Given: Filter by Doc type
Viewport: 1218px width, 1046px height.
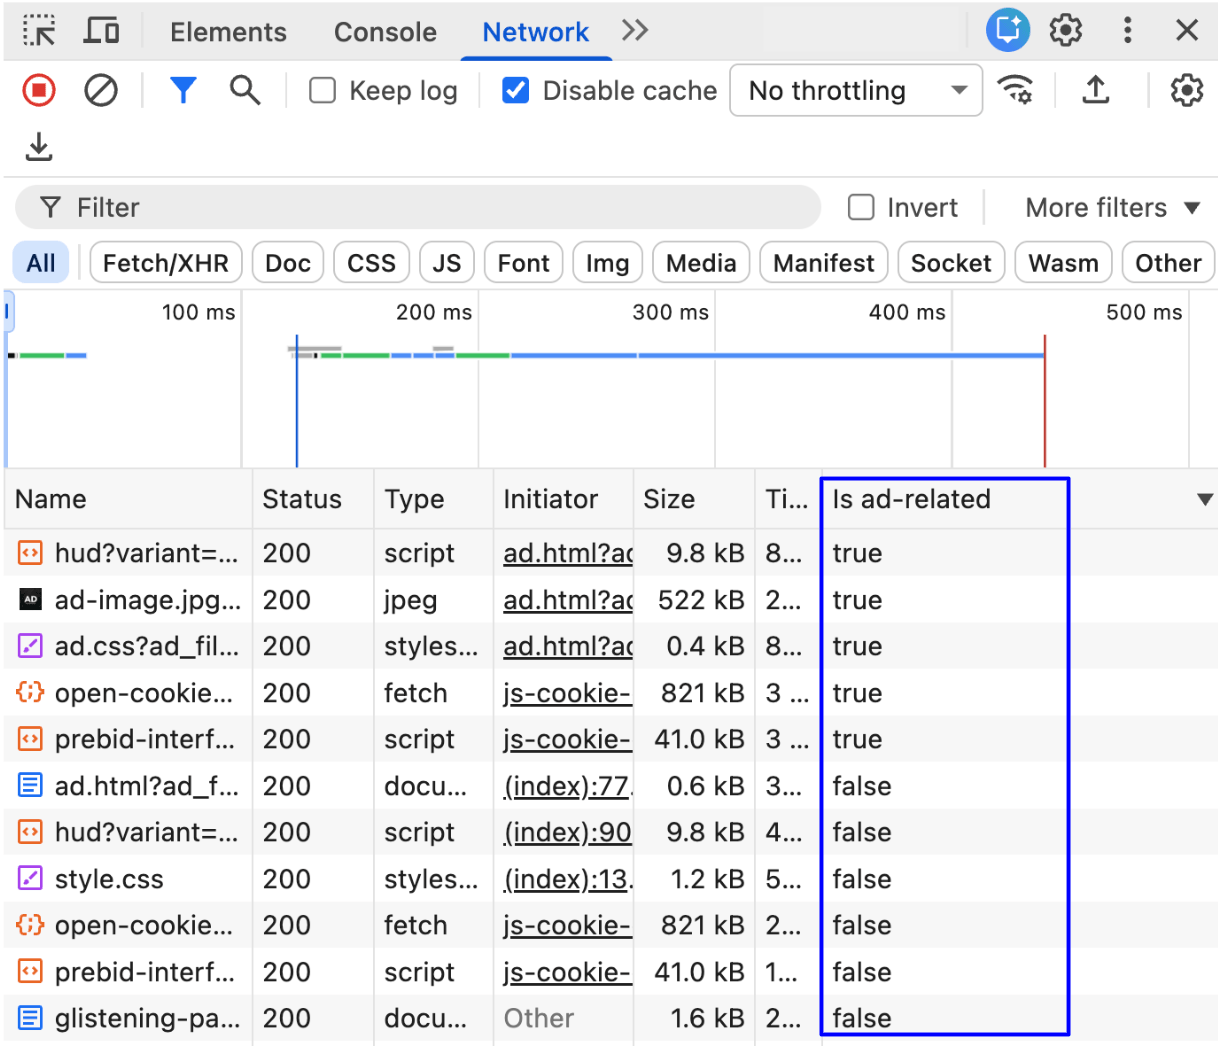Looking at the screenshot, I should coord(288,263).
